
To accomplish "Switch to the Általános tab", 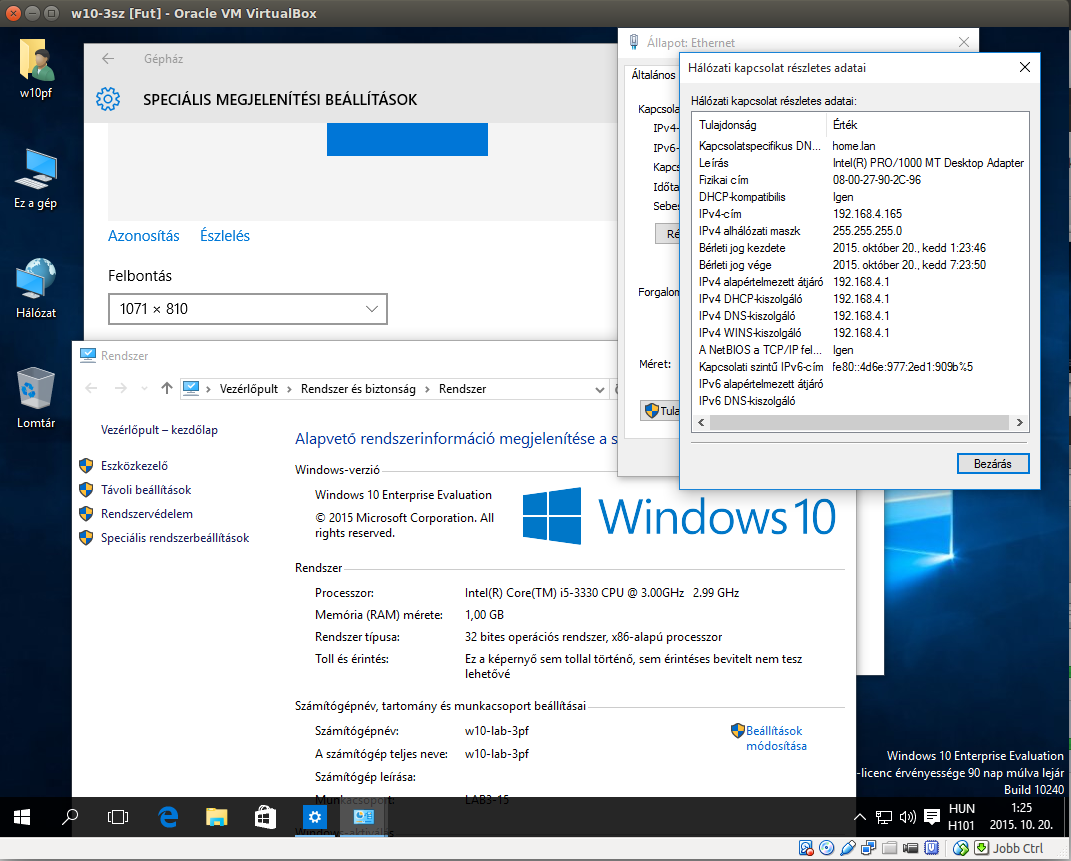I will [x=652, y=75].
